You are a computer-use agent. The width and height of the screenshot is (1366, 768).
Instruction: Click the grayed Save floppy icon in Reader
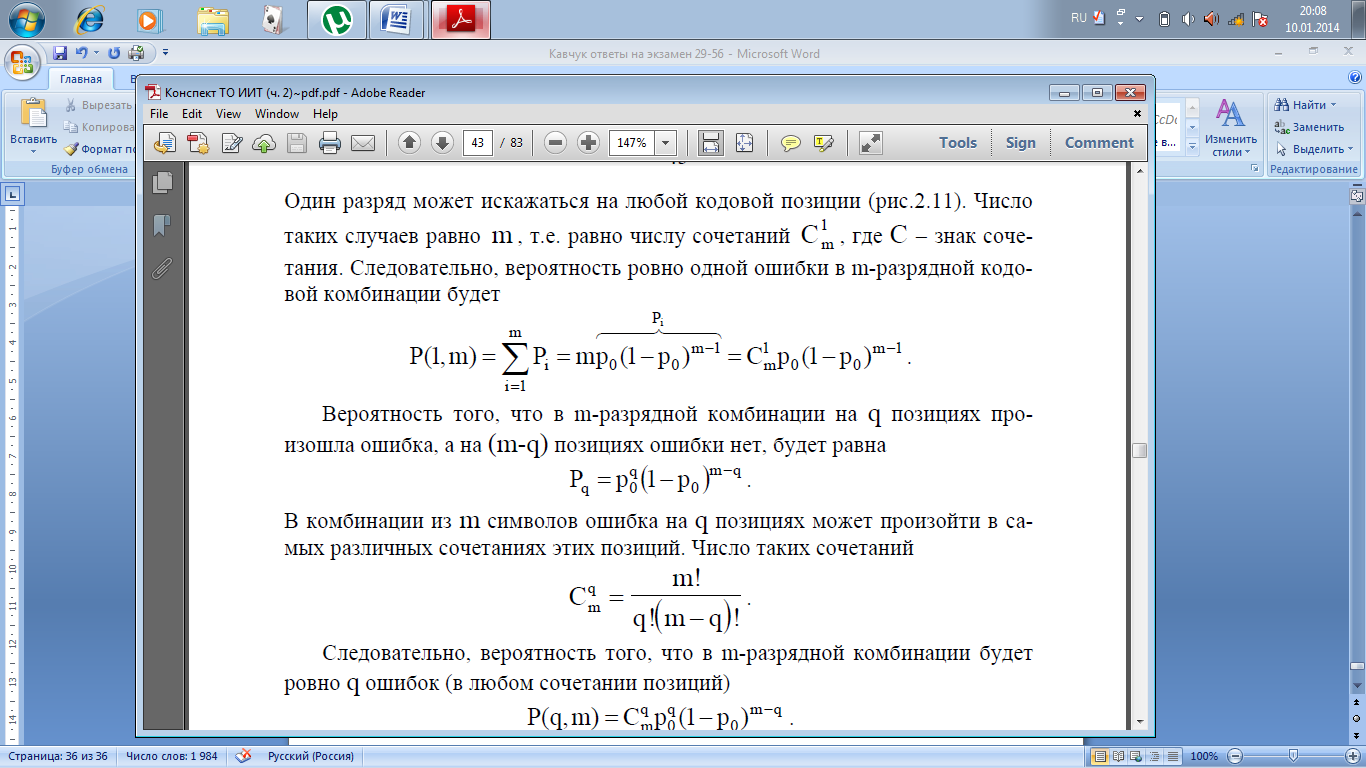[x=297, y=143]
